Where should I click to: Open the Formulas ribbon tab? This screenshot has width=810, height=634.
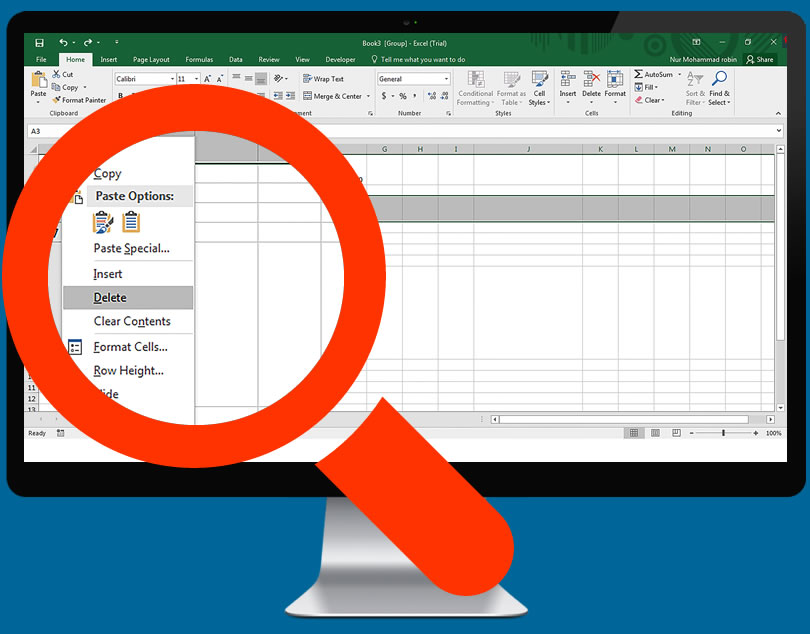tap(198, 60)
